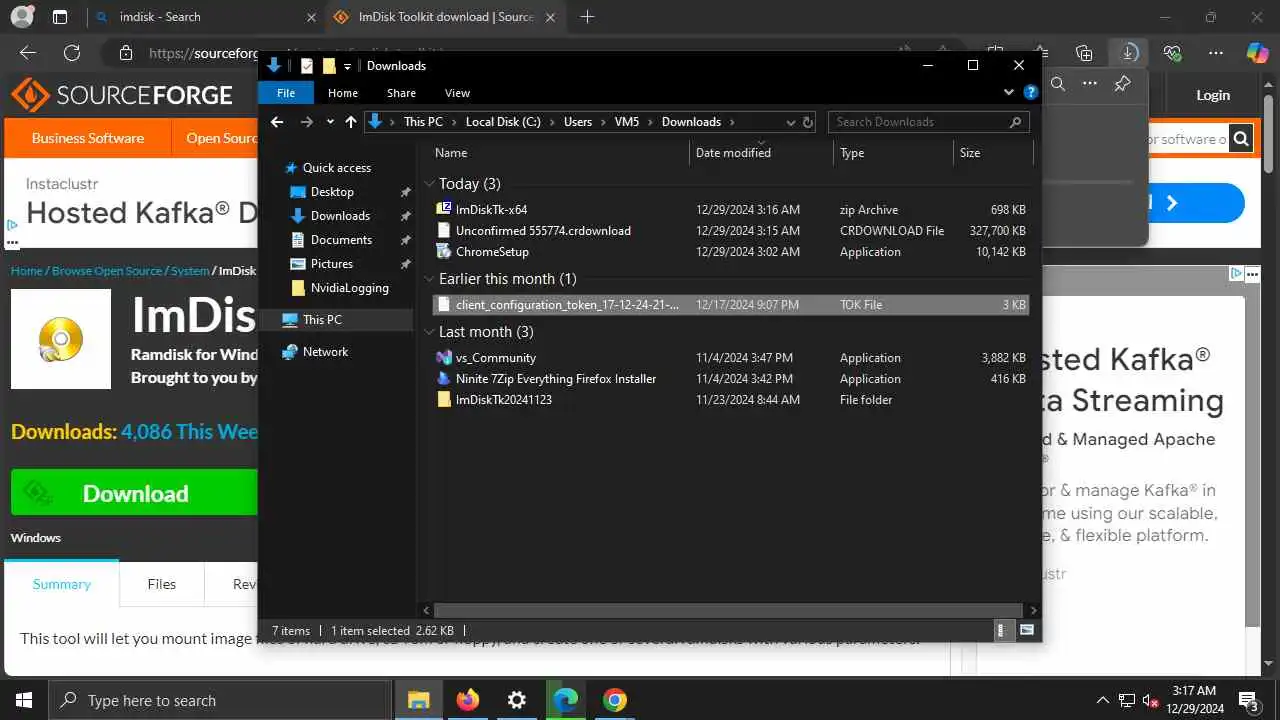The width and height of the screenshot is (1280, 720).
Task: Select the vs_Community installer
Action: (731, 358)
